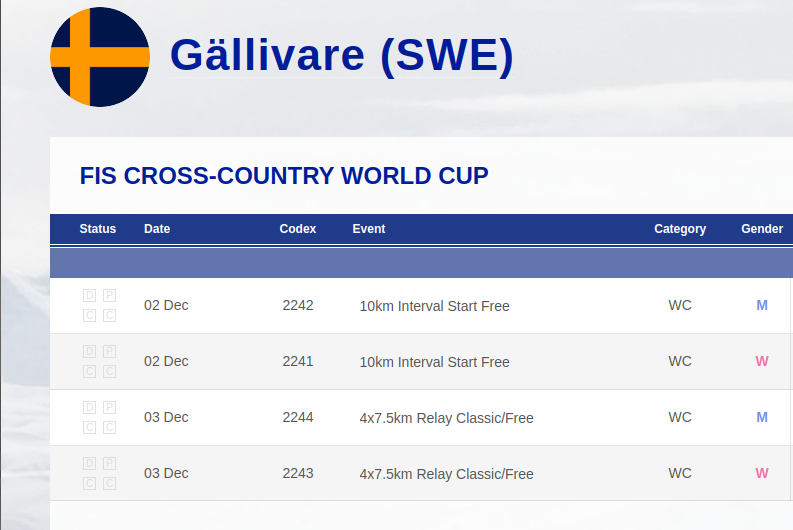
Task: Sort by the Date column header
Action: [x=157, y=229]
